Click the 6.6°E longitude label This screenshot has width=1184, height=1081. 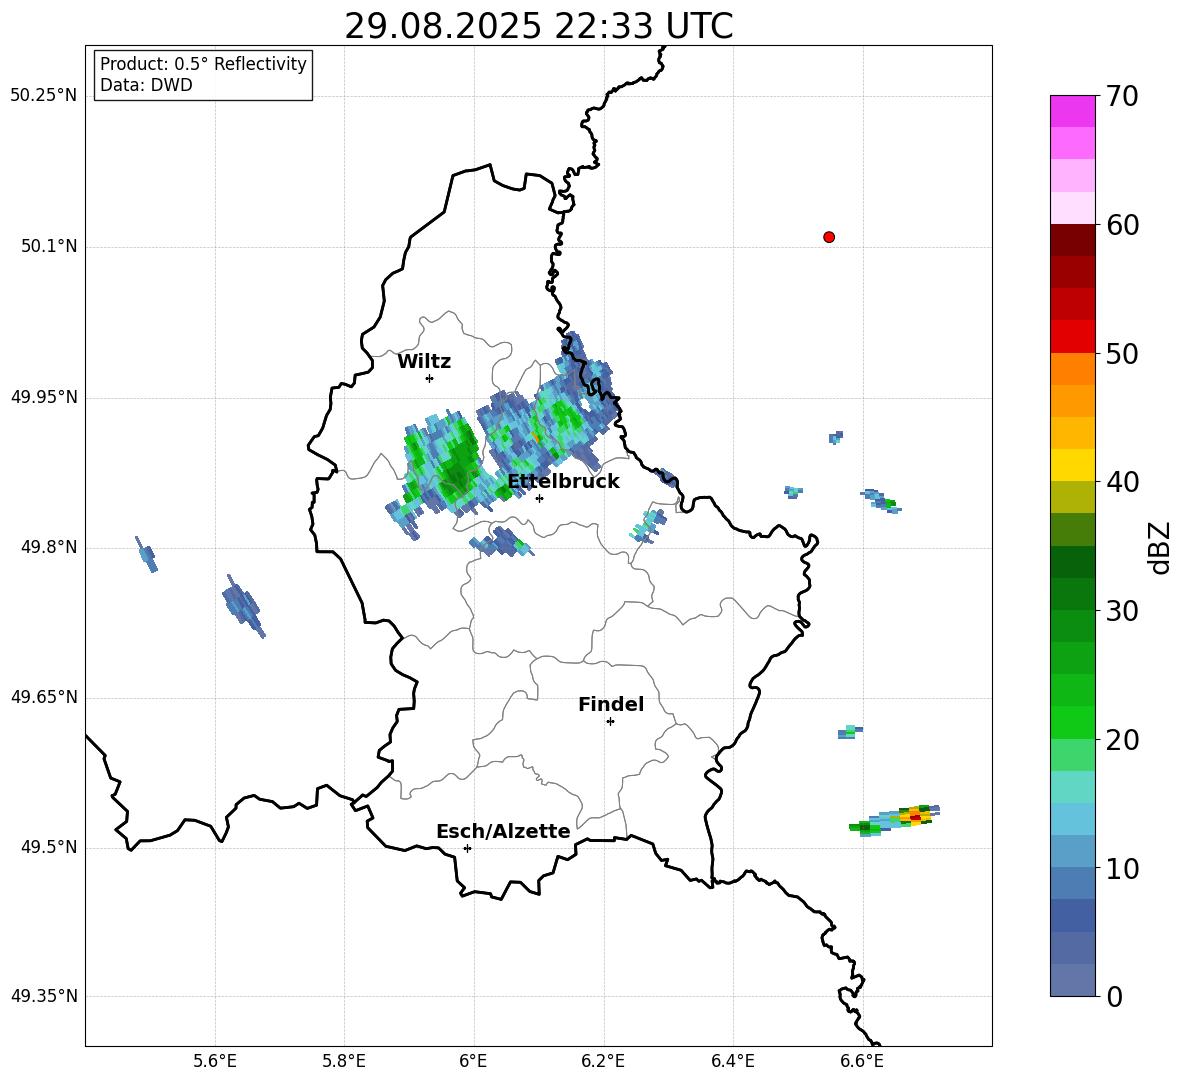(x=862, y=1061)
